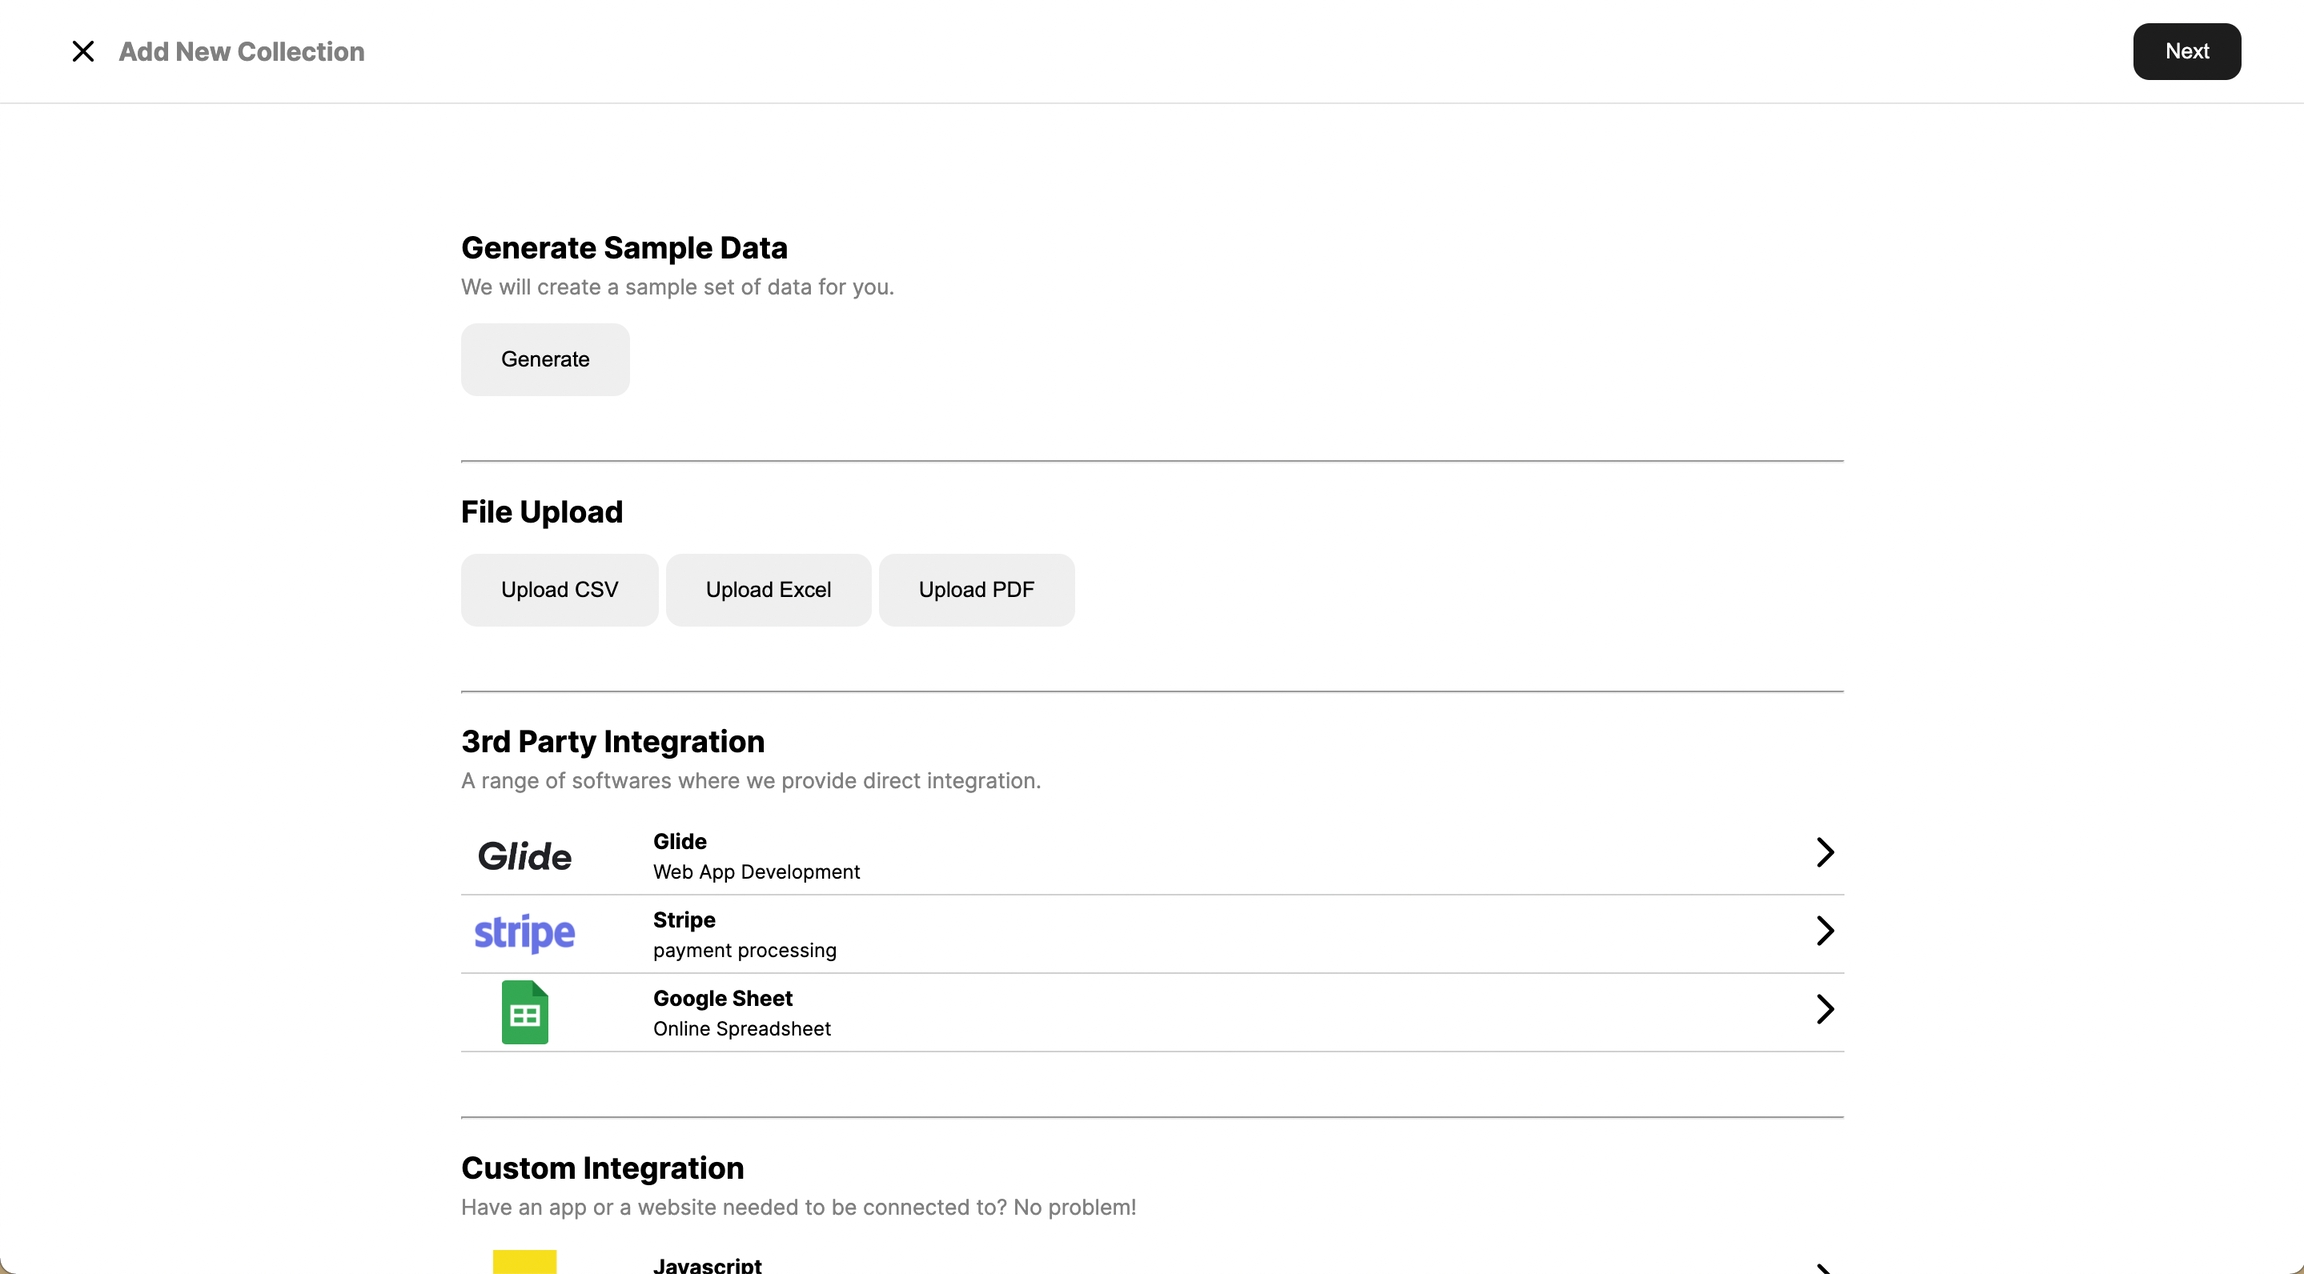Choose Upload PDF

(976, 590)
